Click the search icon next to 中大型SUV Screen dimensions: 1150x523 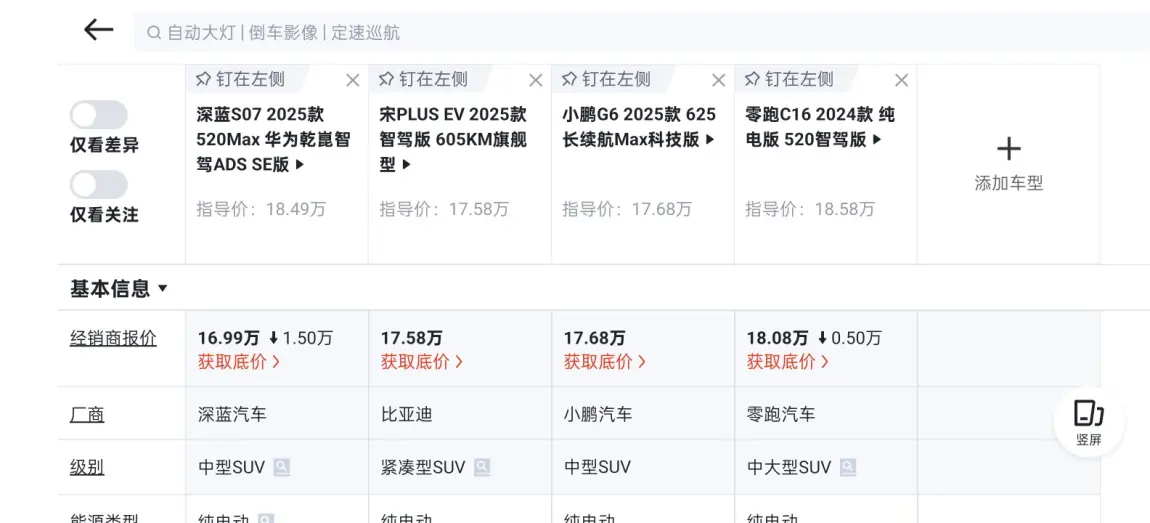[x=848, y=467]
